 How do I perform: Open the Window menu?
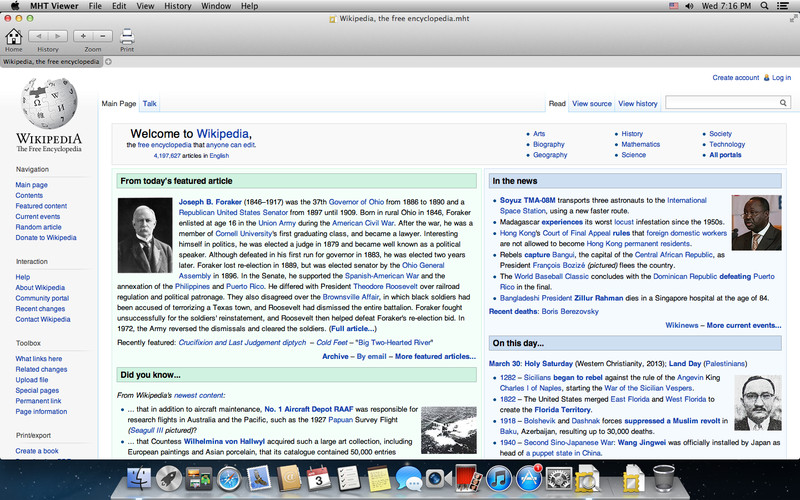216,6
